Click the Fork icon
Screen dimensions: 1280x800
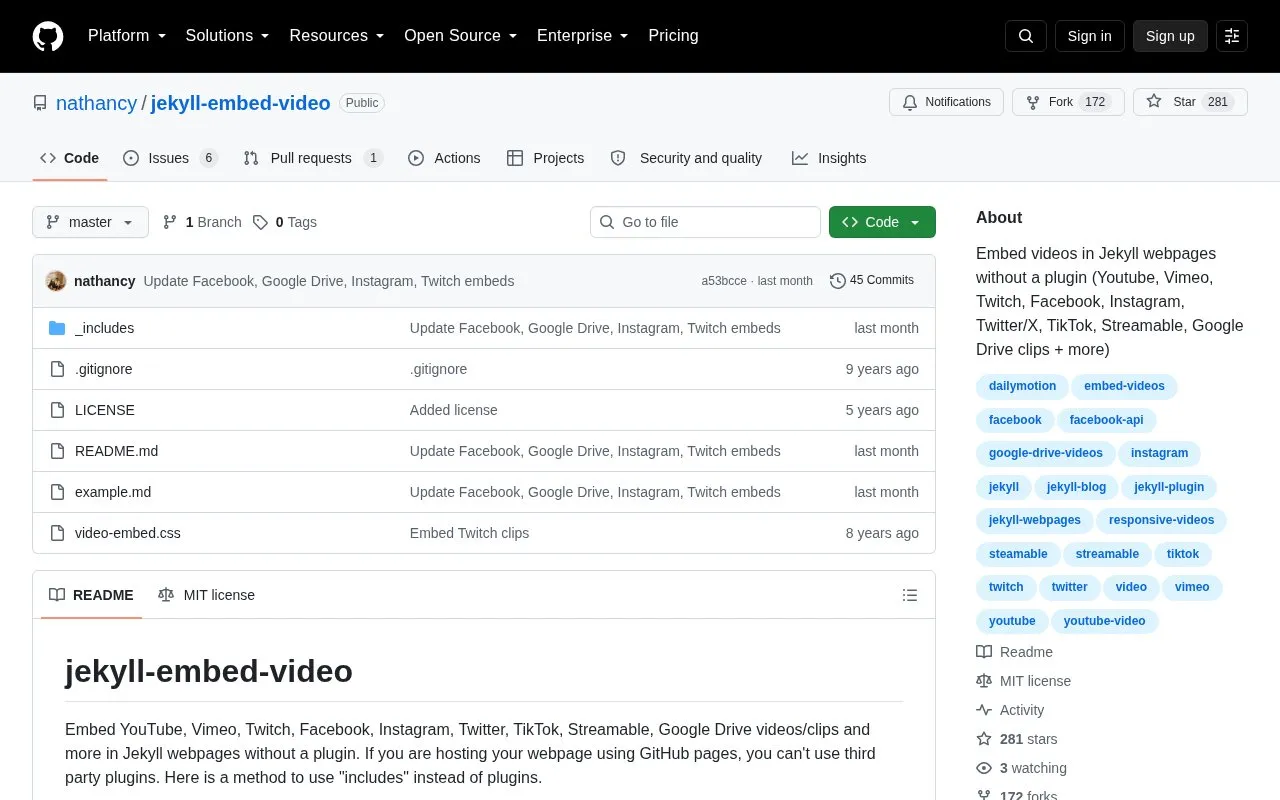1033,102
